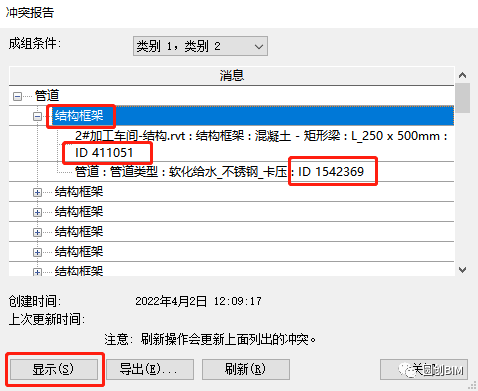Select the 管道 root row

(x=232, y=96)
